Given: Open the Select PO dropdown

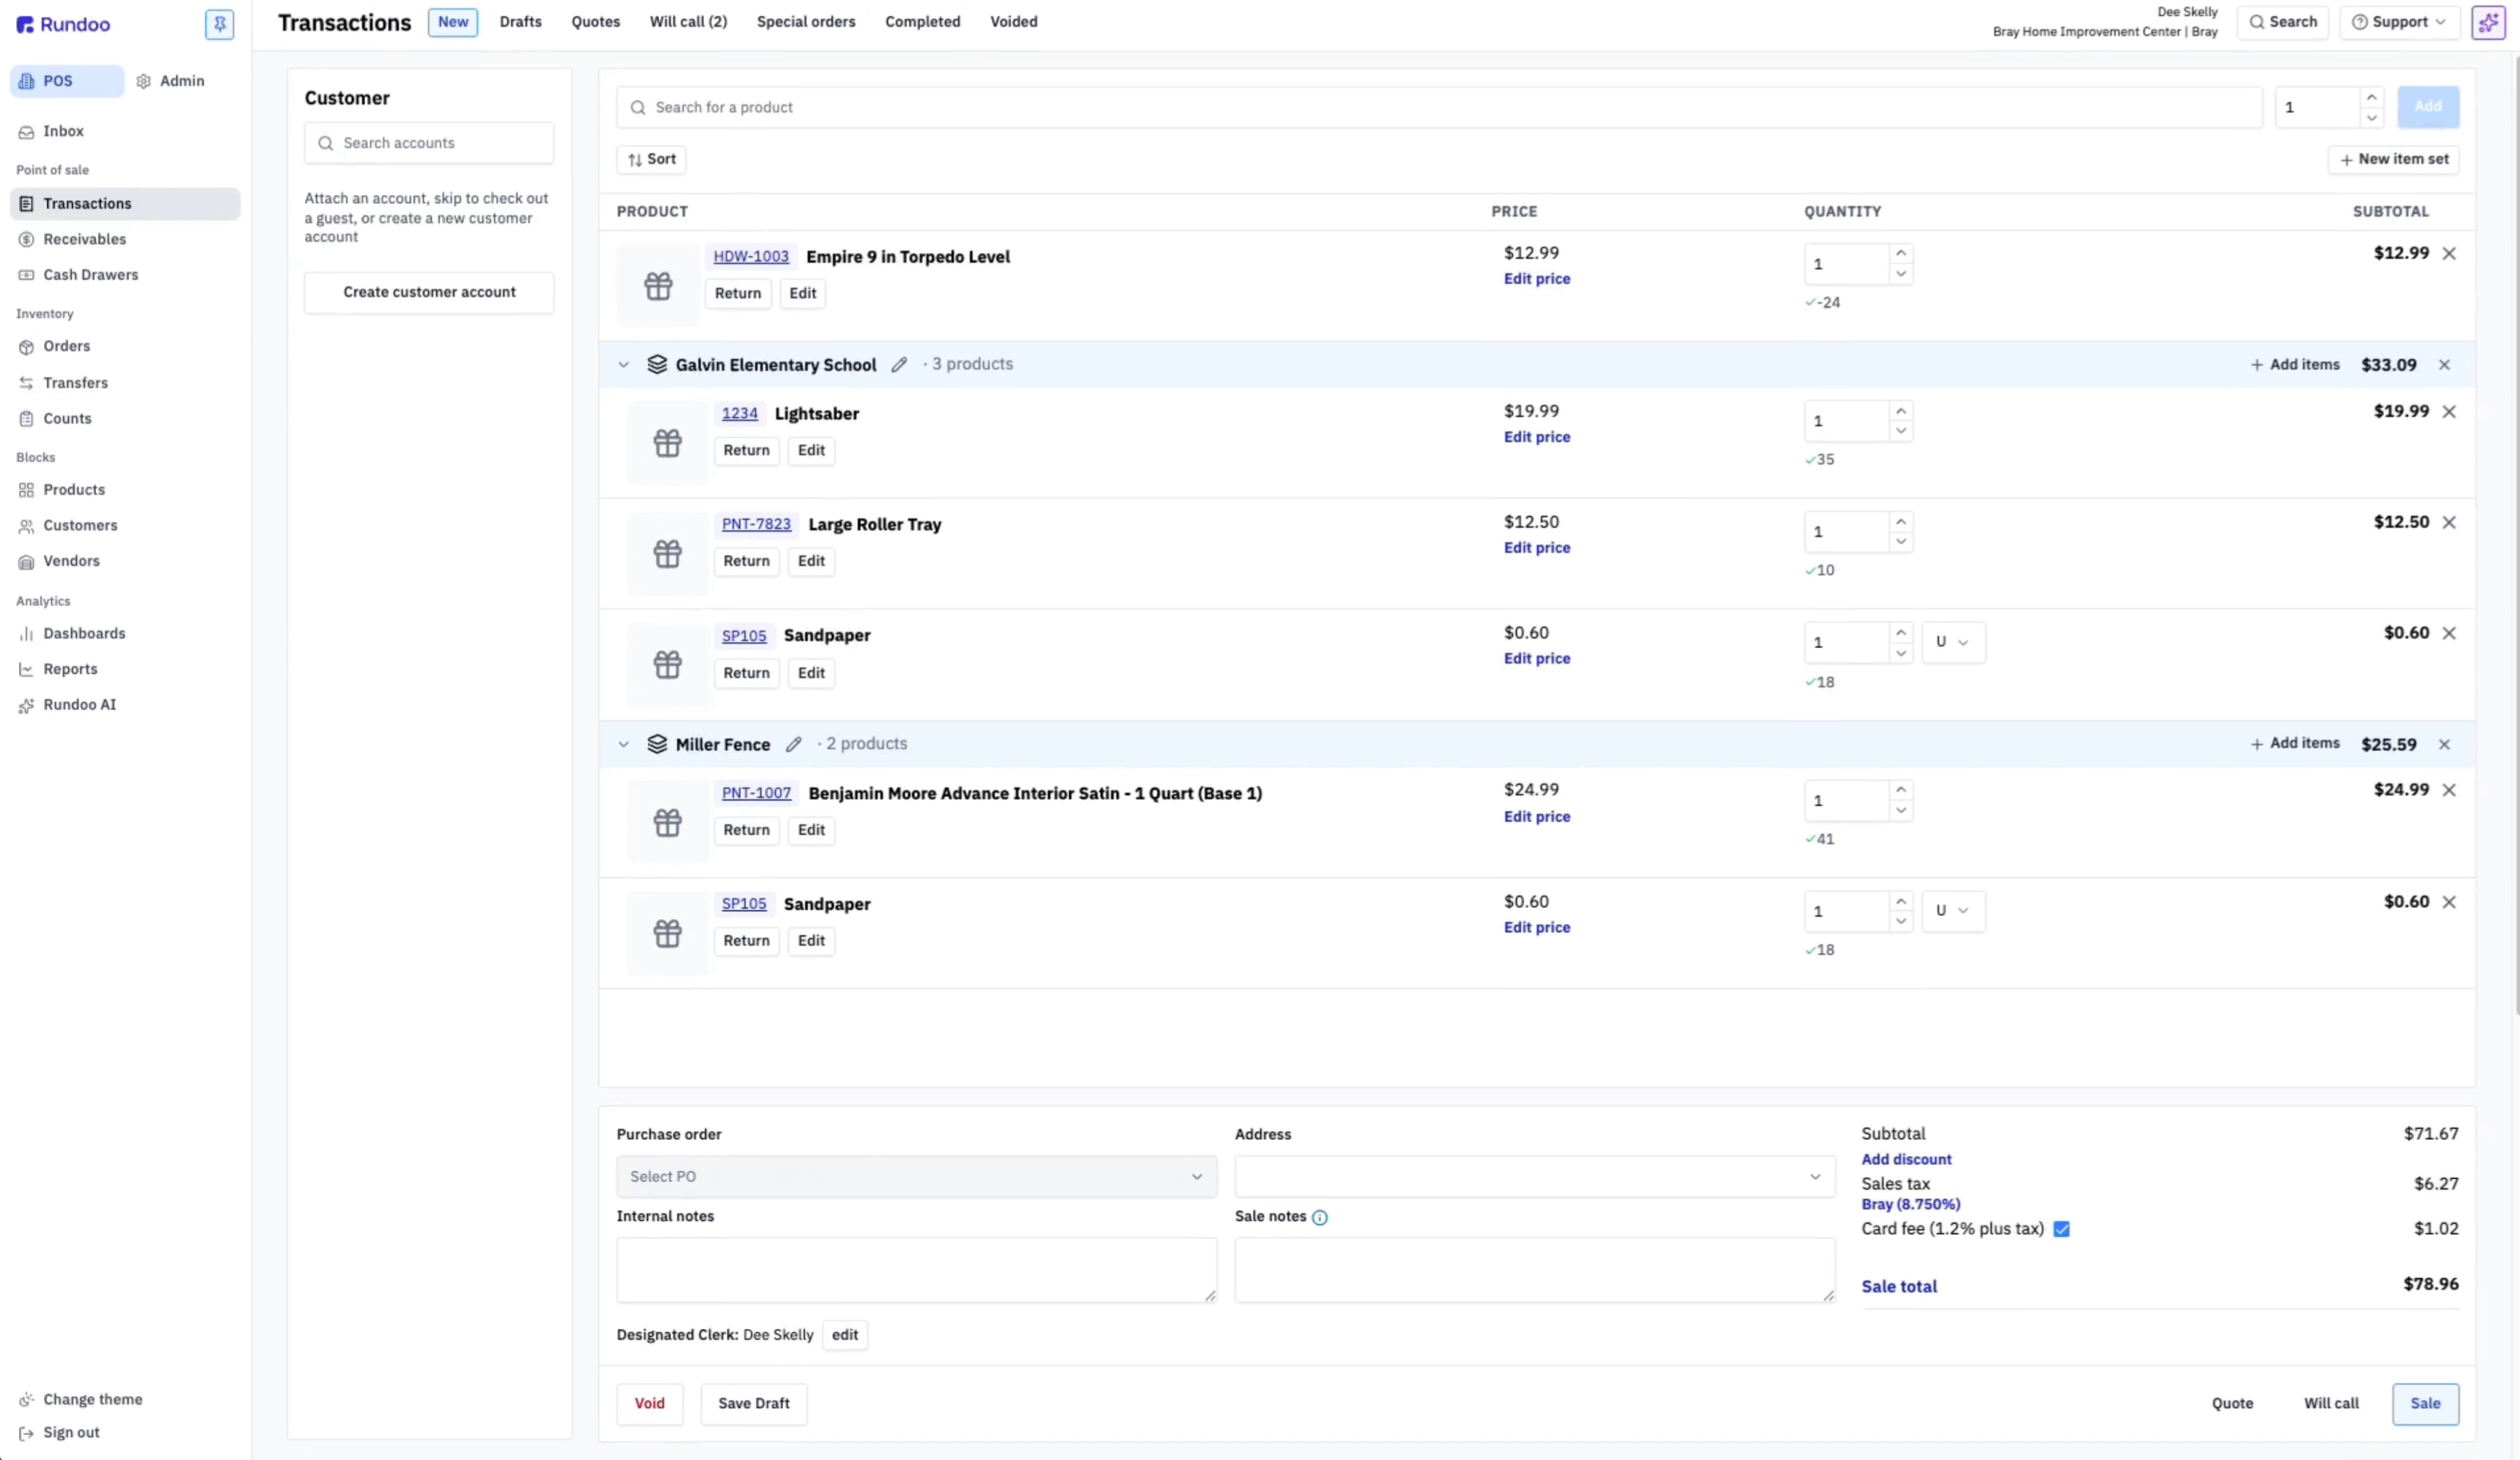Looking at the screenshot, I should click(x=916, y=1177).
